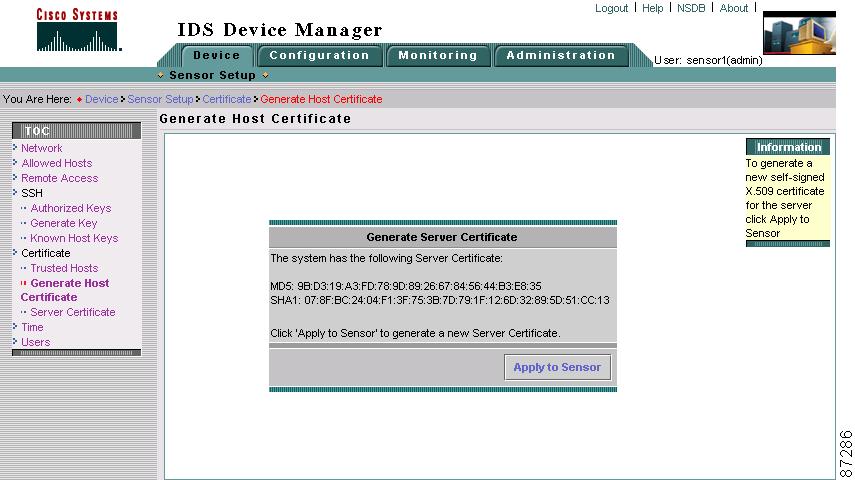This screenshot has height=480, width=855.
Task: Click the SHA1 fingerprint line
Action: pyautogui.click(x=440, y=301)
